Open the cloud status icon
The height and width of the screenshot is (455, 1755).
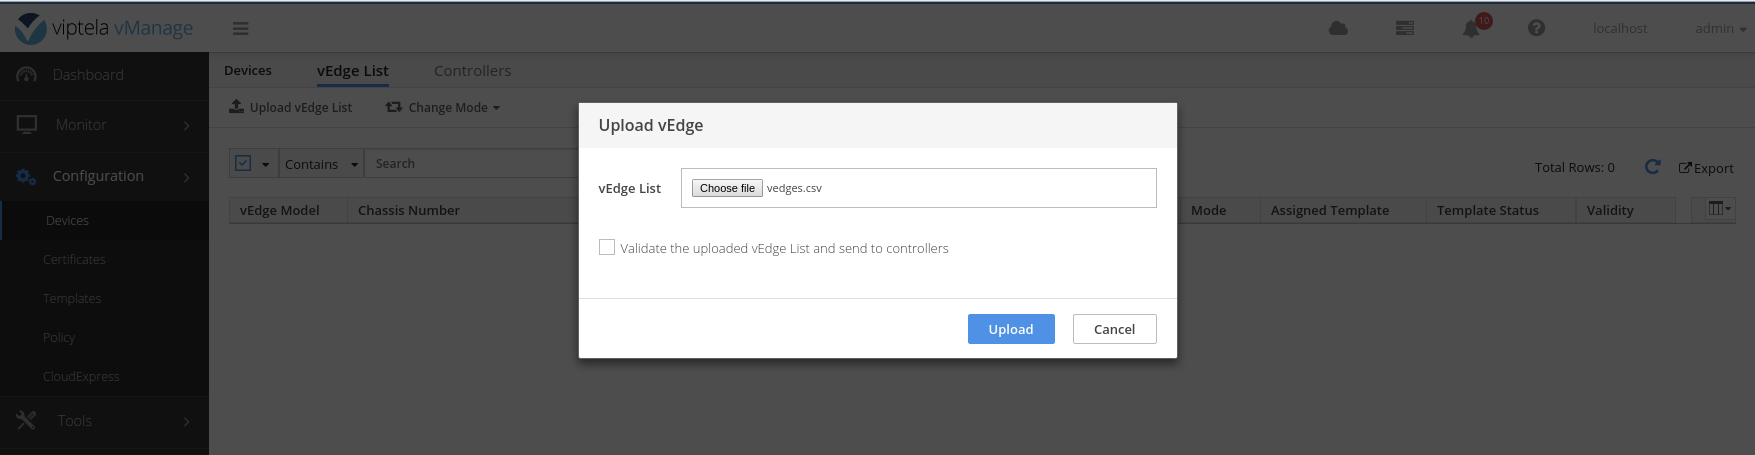(x=1338, y=29)
